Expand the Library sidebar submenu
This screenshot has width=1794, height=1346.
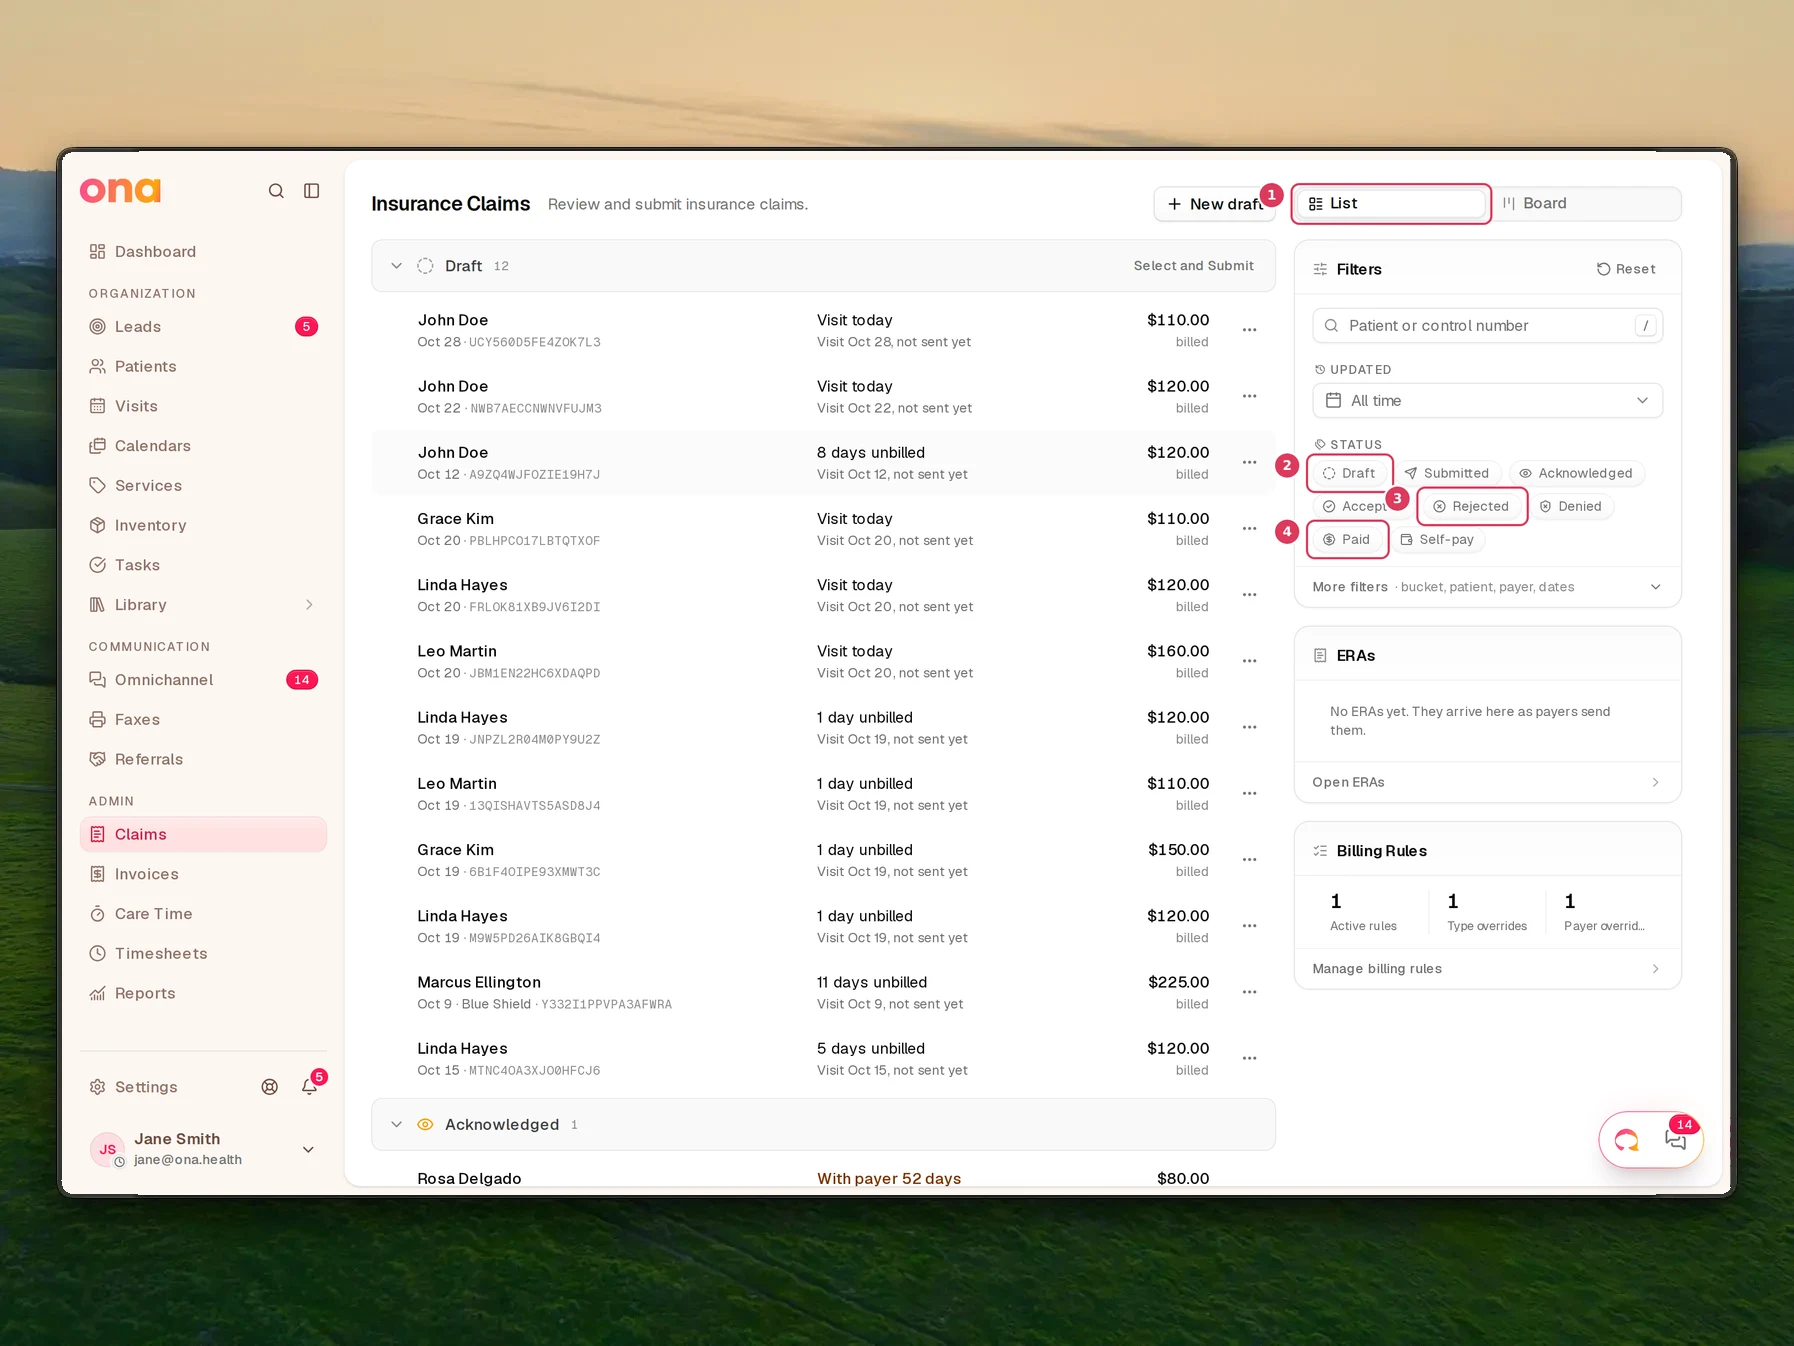(x=309, y=605)
